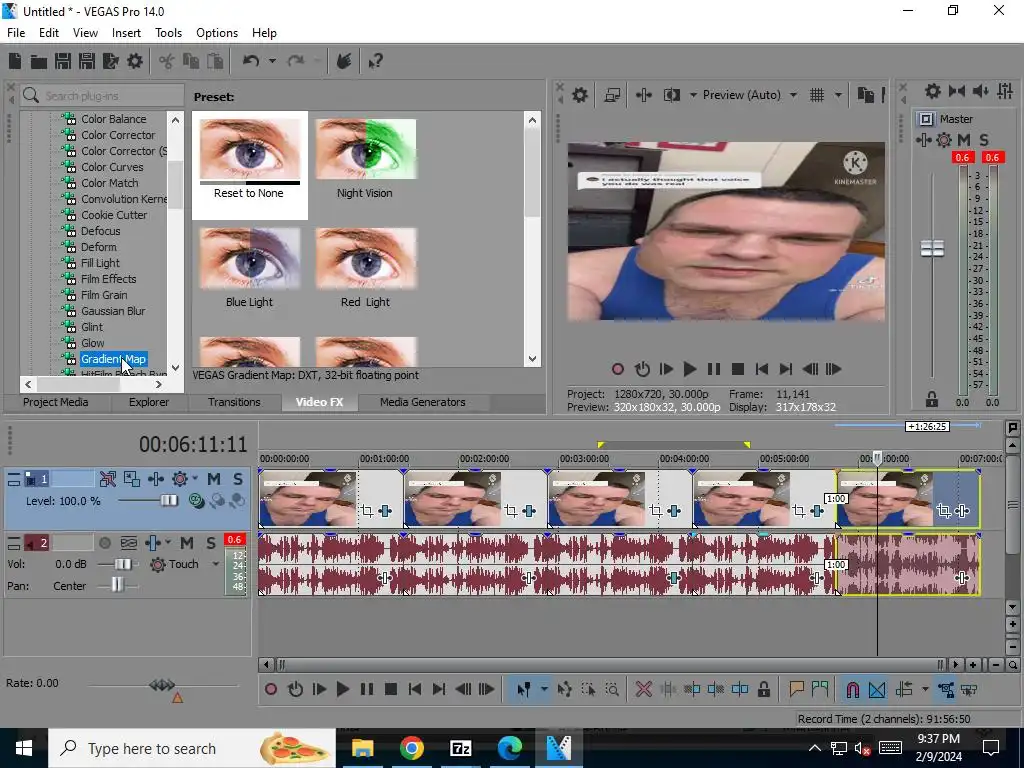
Task: Open the undo history dropdown arrow
Action: coord(272,61)
